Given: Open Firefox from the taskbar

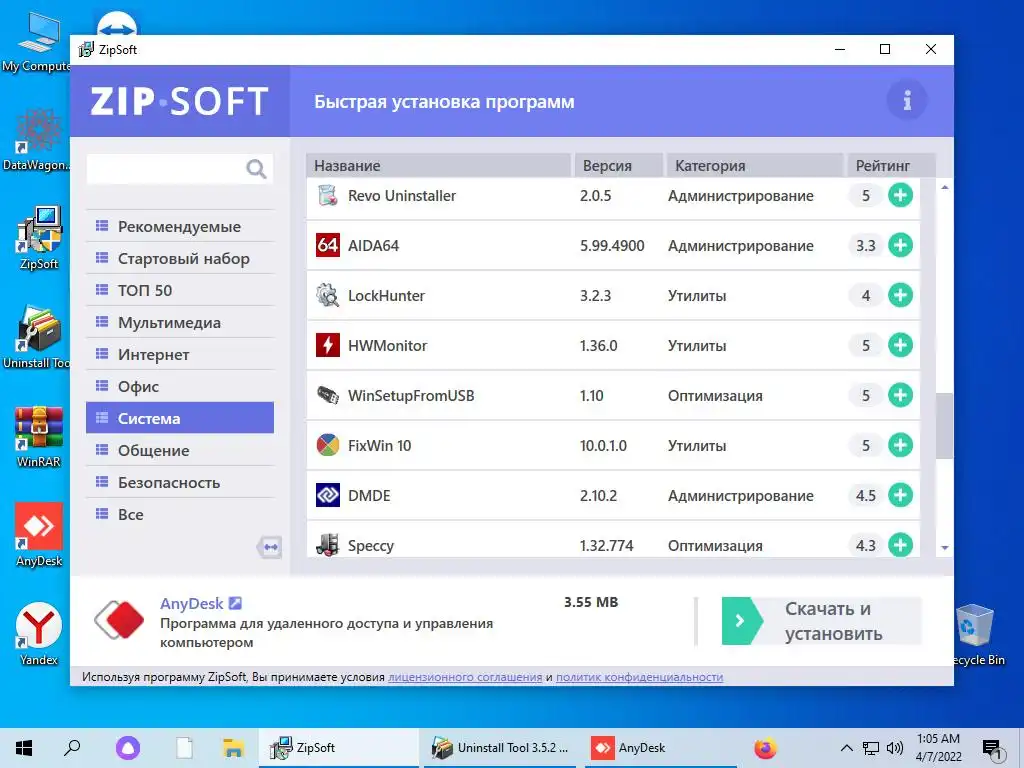Looking at the screenshot, I should pos(765,748).
